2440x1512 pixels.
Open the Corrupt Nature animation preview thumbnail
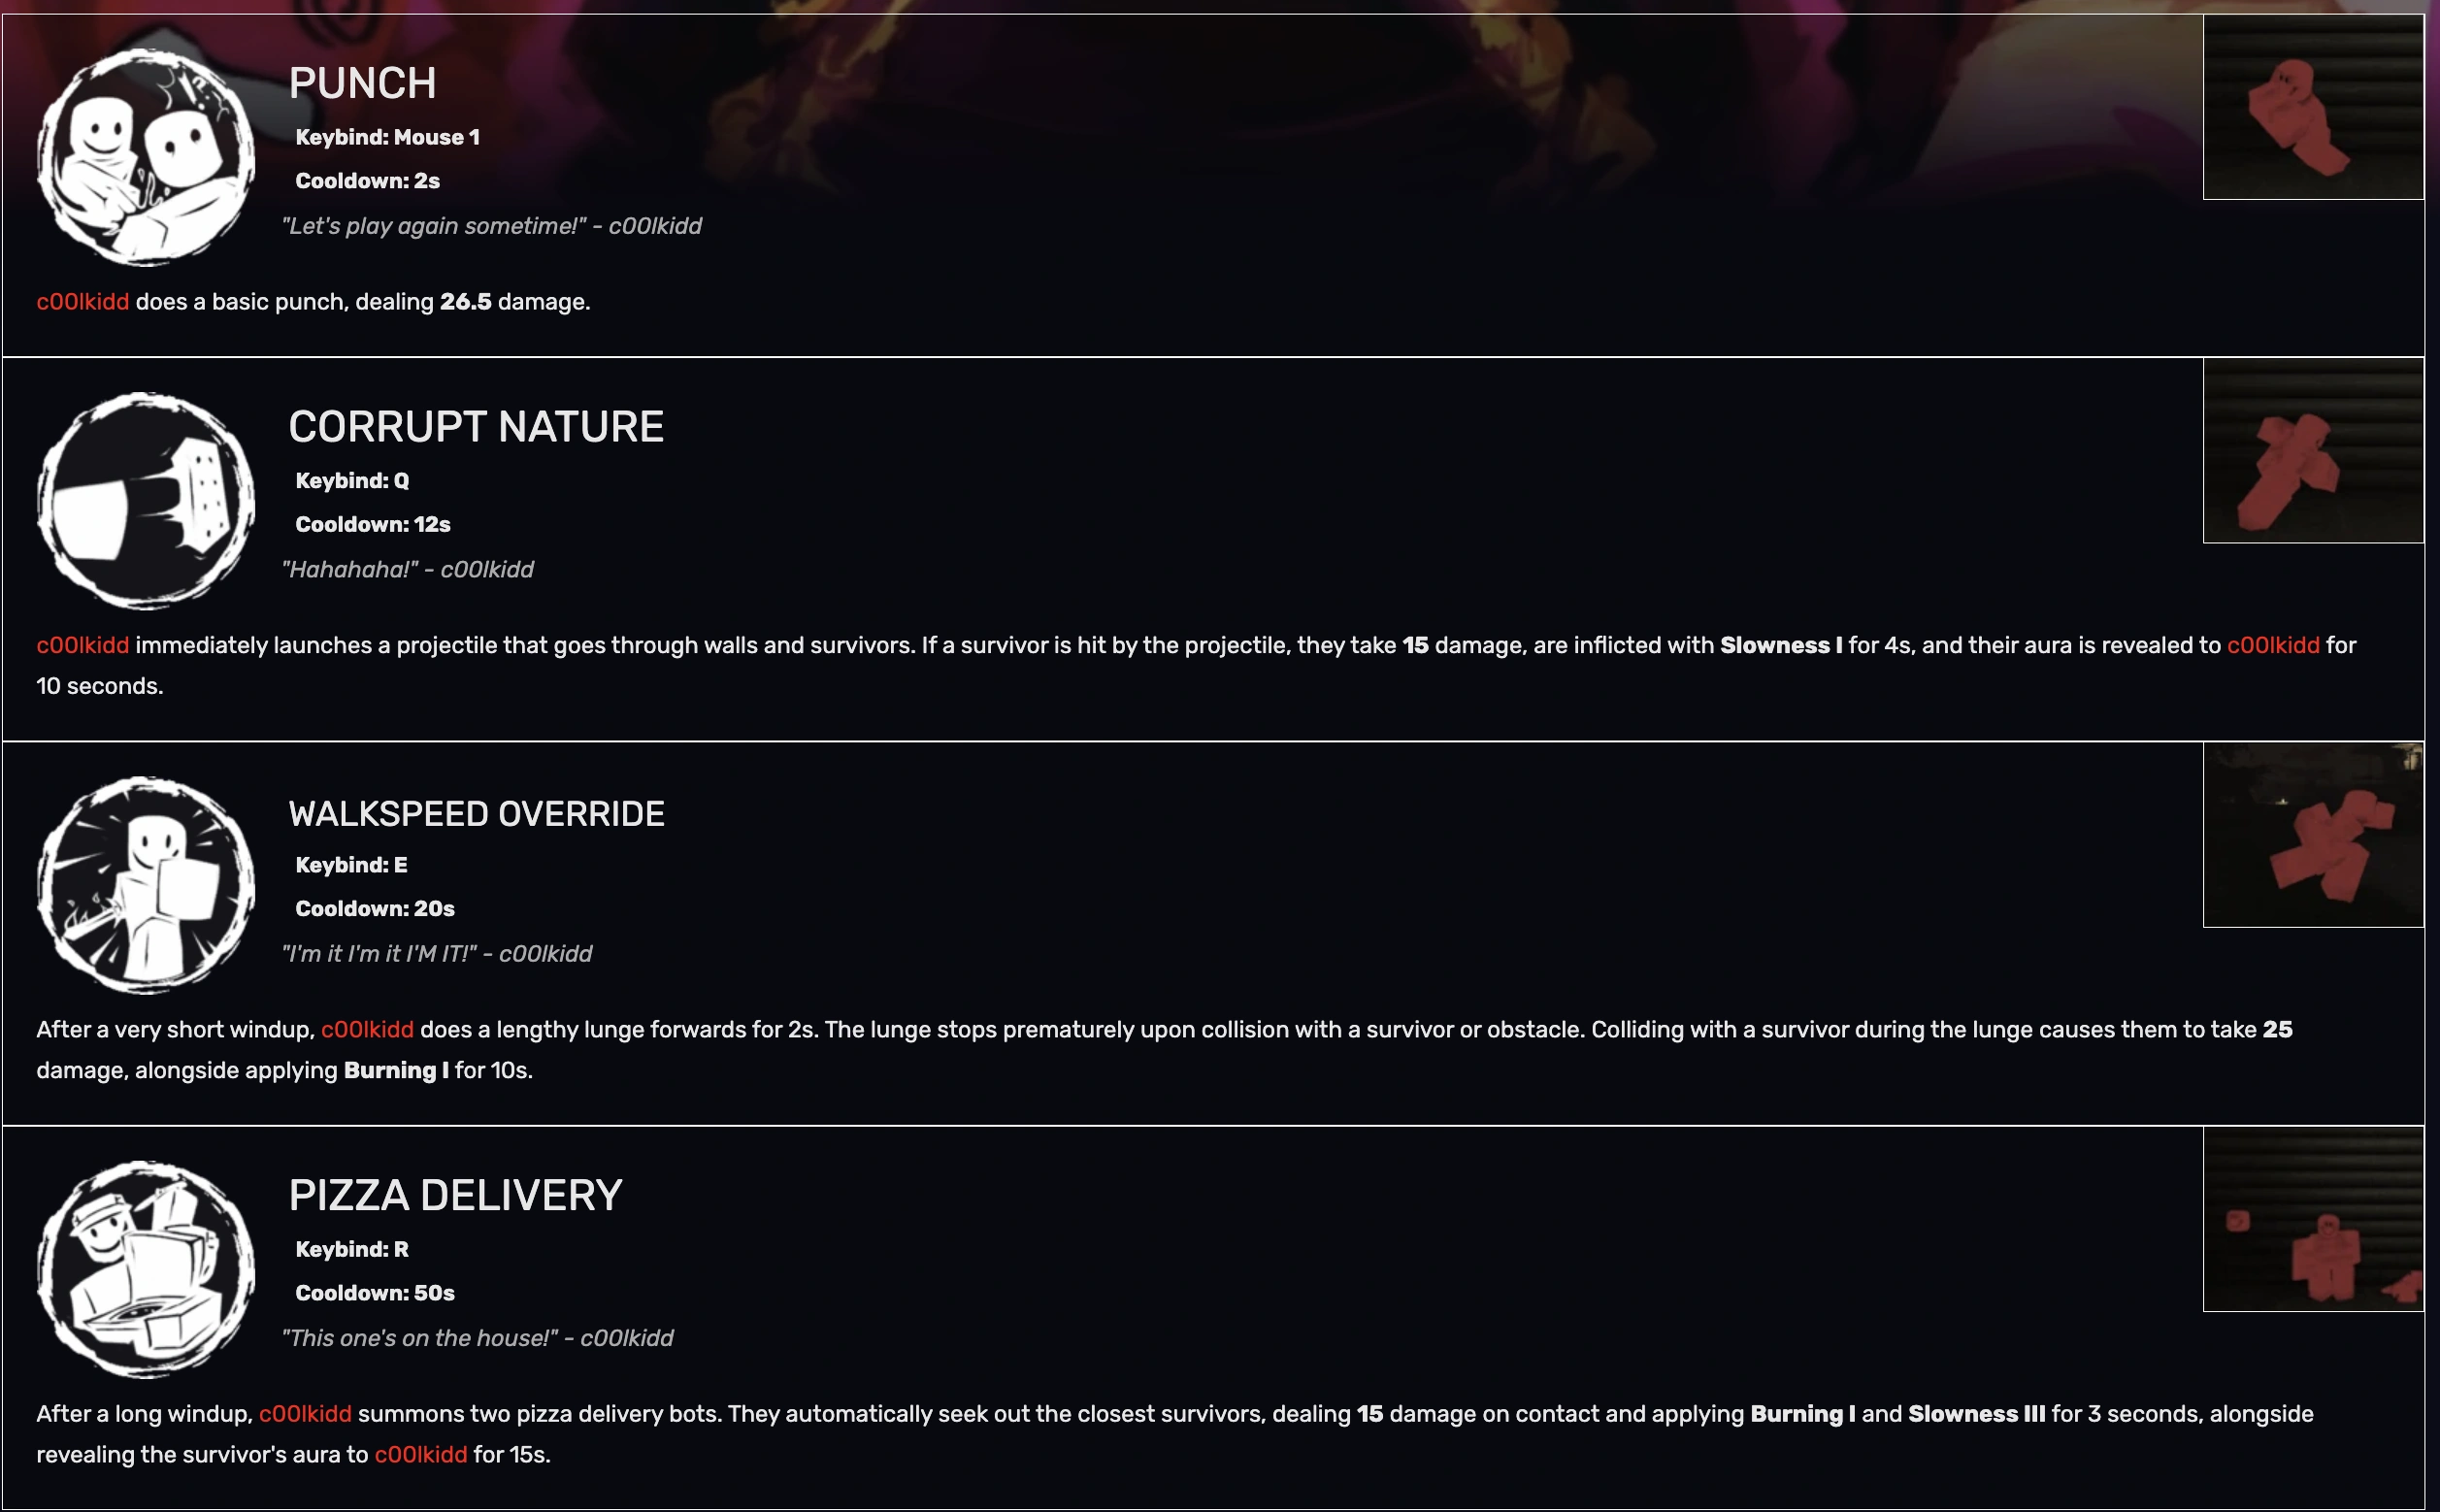2312,451
